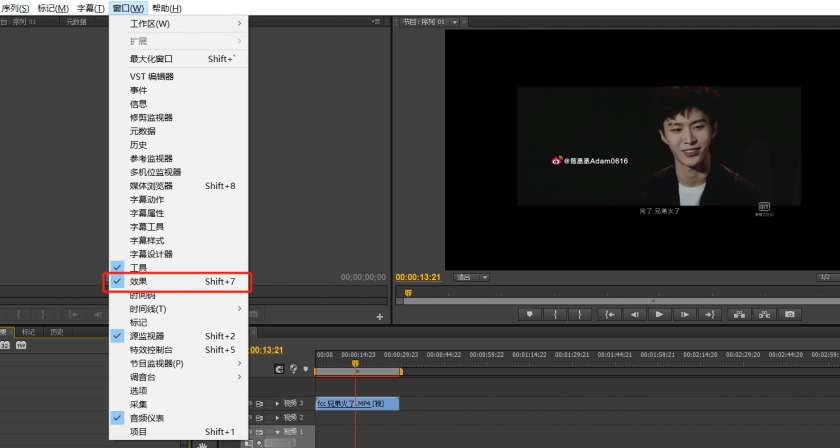Expand the 工作区(W) submenu

coord(150,24)
